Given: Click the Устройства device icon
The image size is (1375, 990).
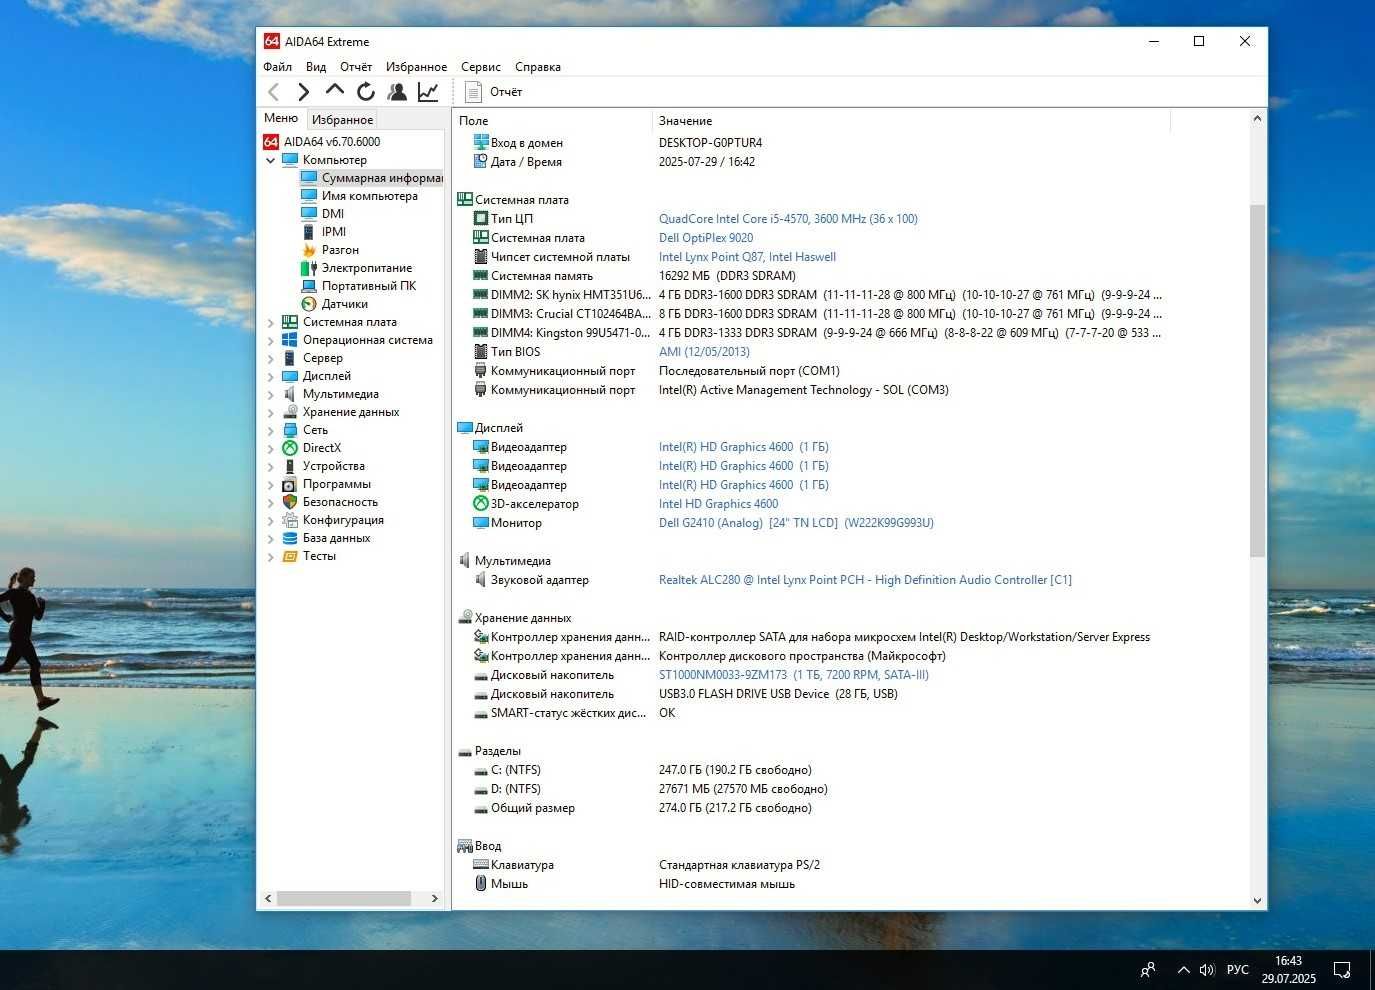Looking at the screenshot, I should (x=290, y=466).
